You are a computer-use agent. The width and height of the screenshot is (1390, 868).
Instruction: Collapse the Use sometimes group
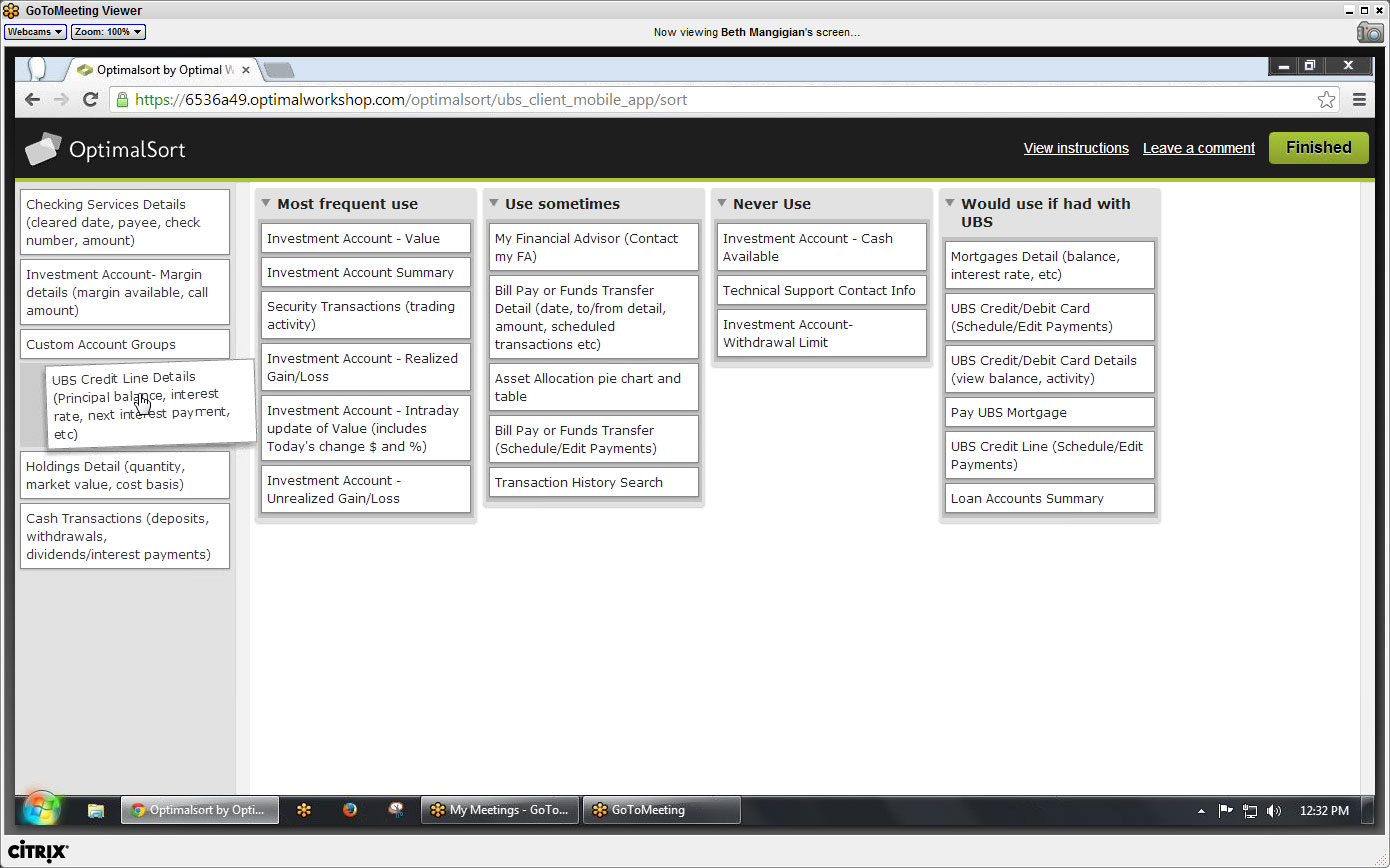(x=494, y=203)
